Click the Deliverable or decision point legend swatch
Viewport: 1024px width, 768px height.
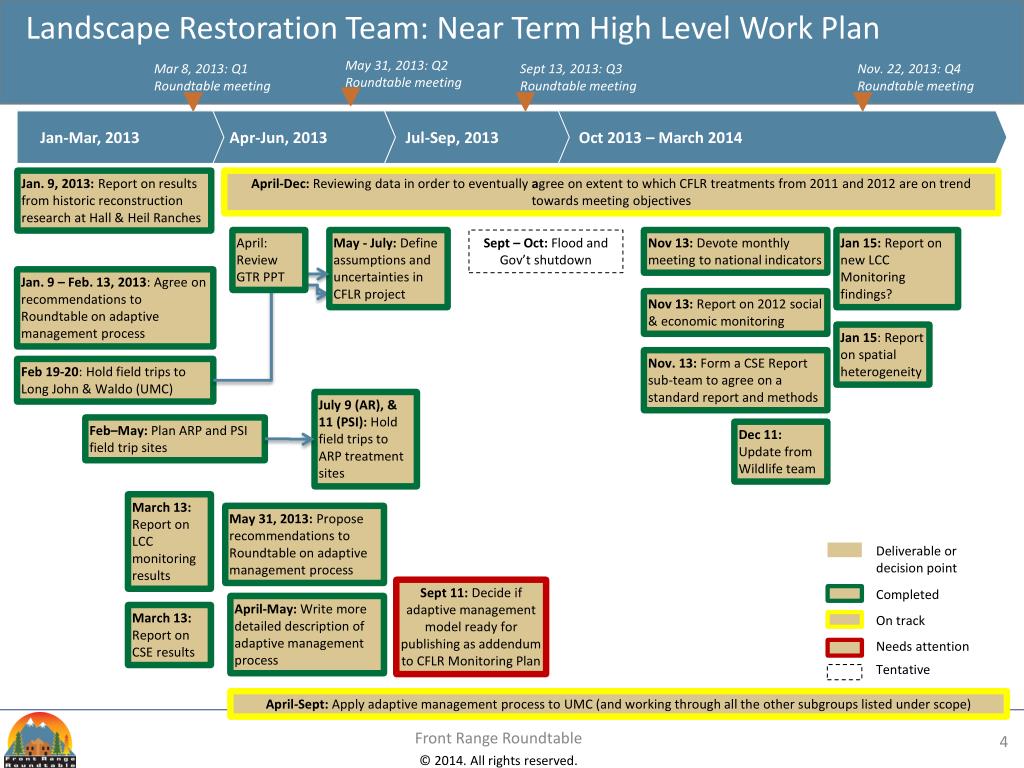(844, 550)
